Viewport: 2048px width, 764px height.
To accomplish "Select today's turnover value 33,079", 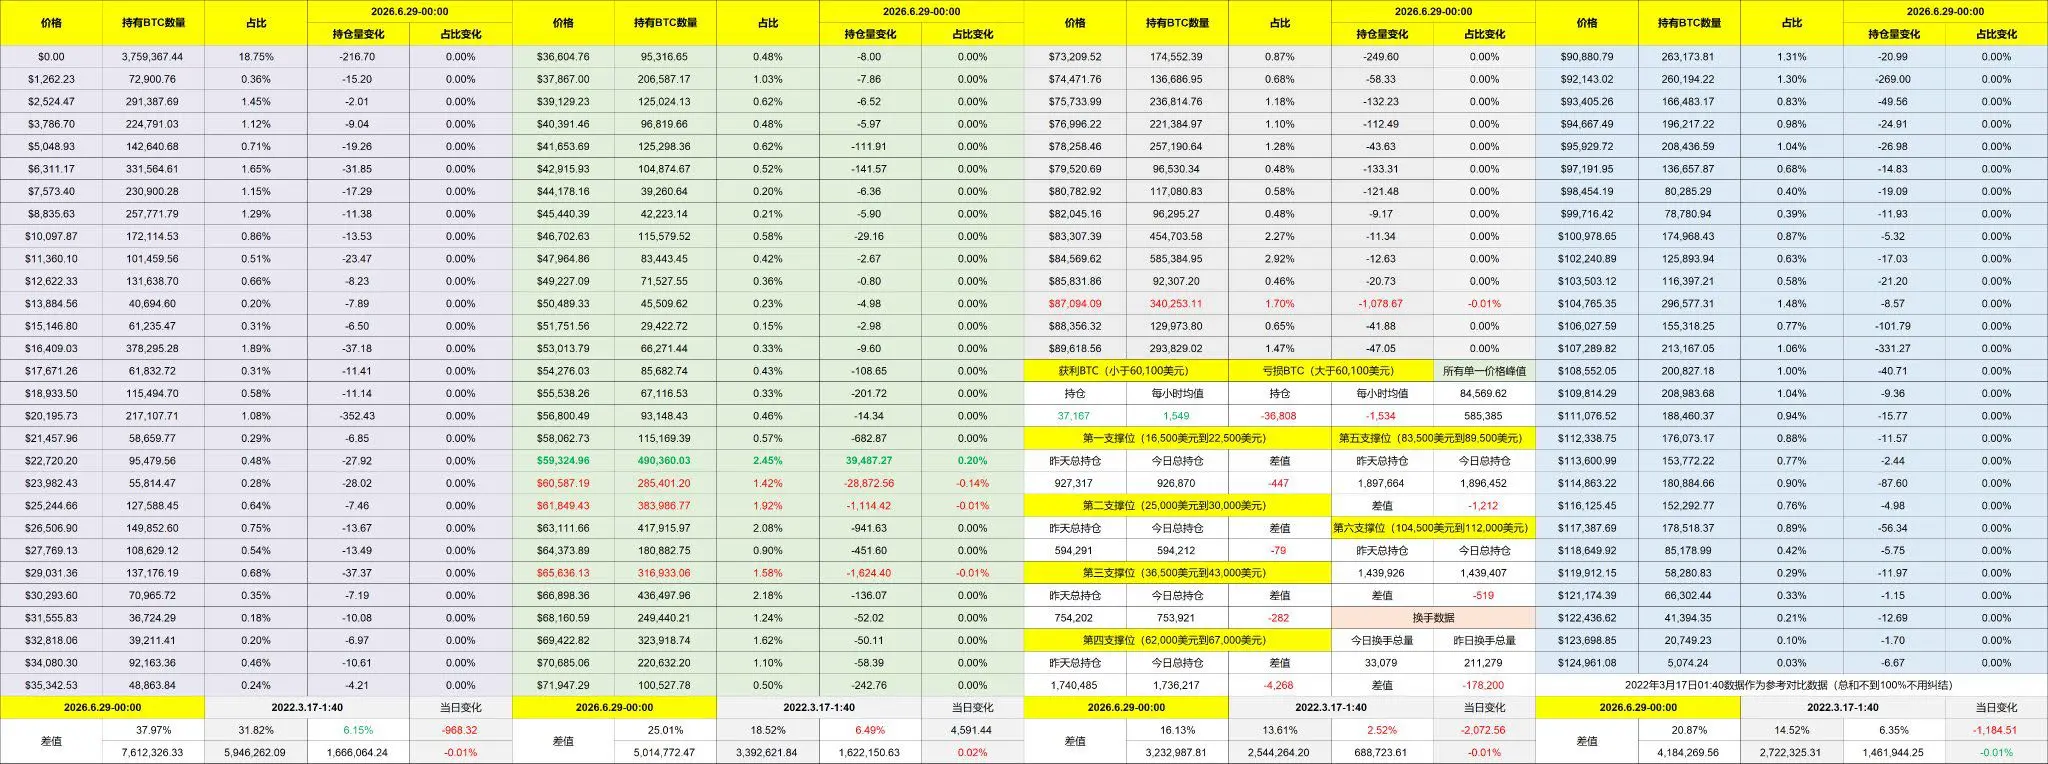I will [1381, 663].
